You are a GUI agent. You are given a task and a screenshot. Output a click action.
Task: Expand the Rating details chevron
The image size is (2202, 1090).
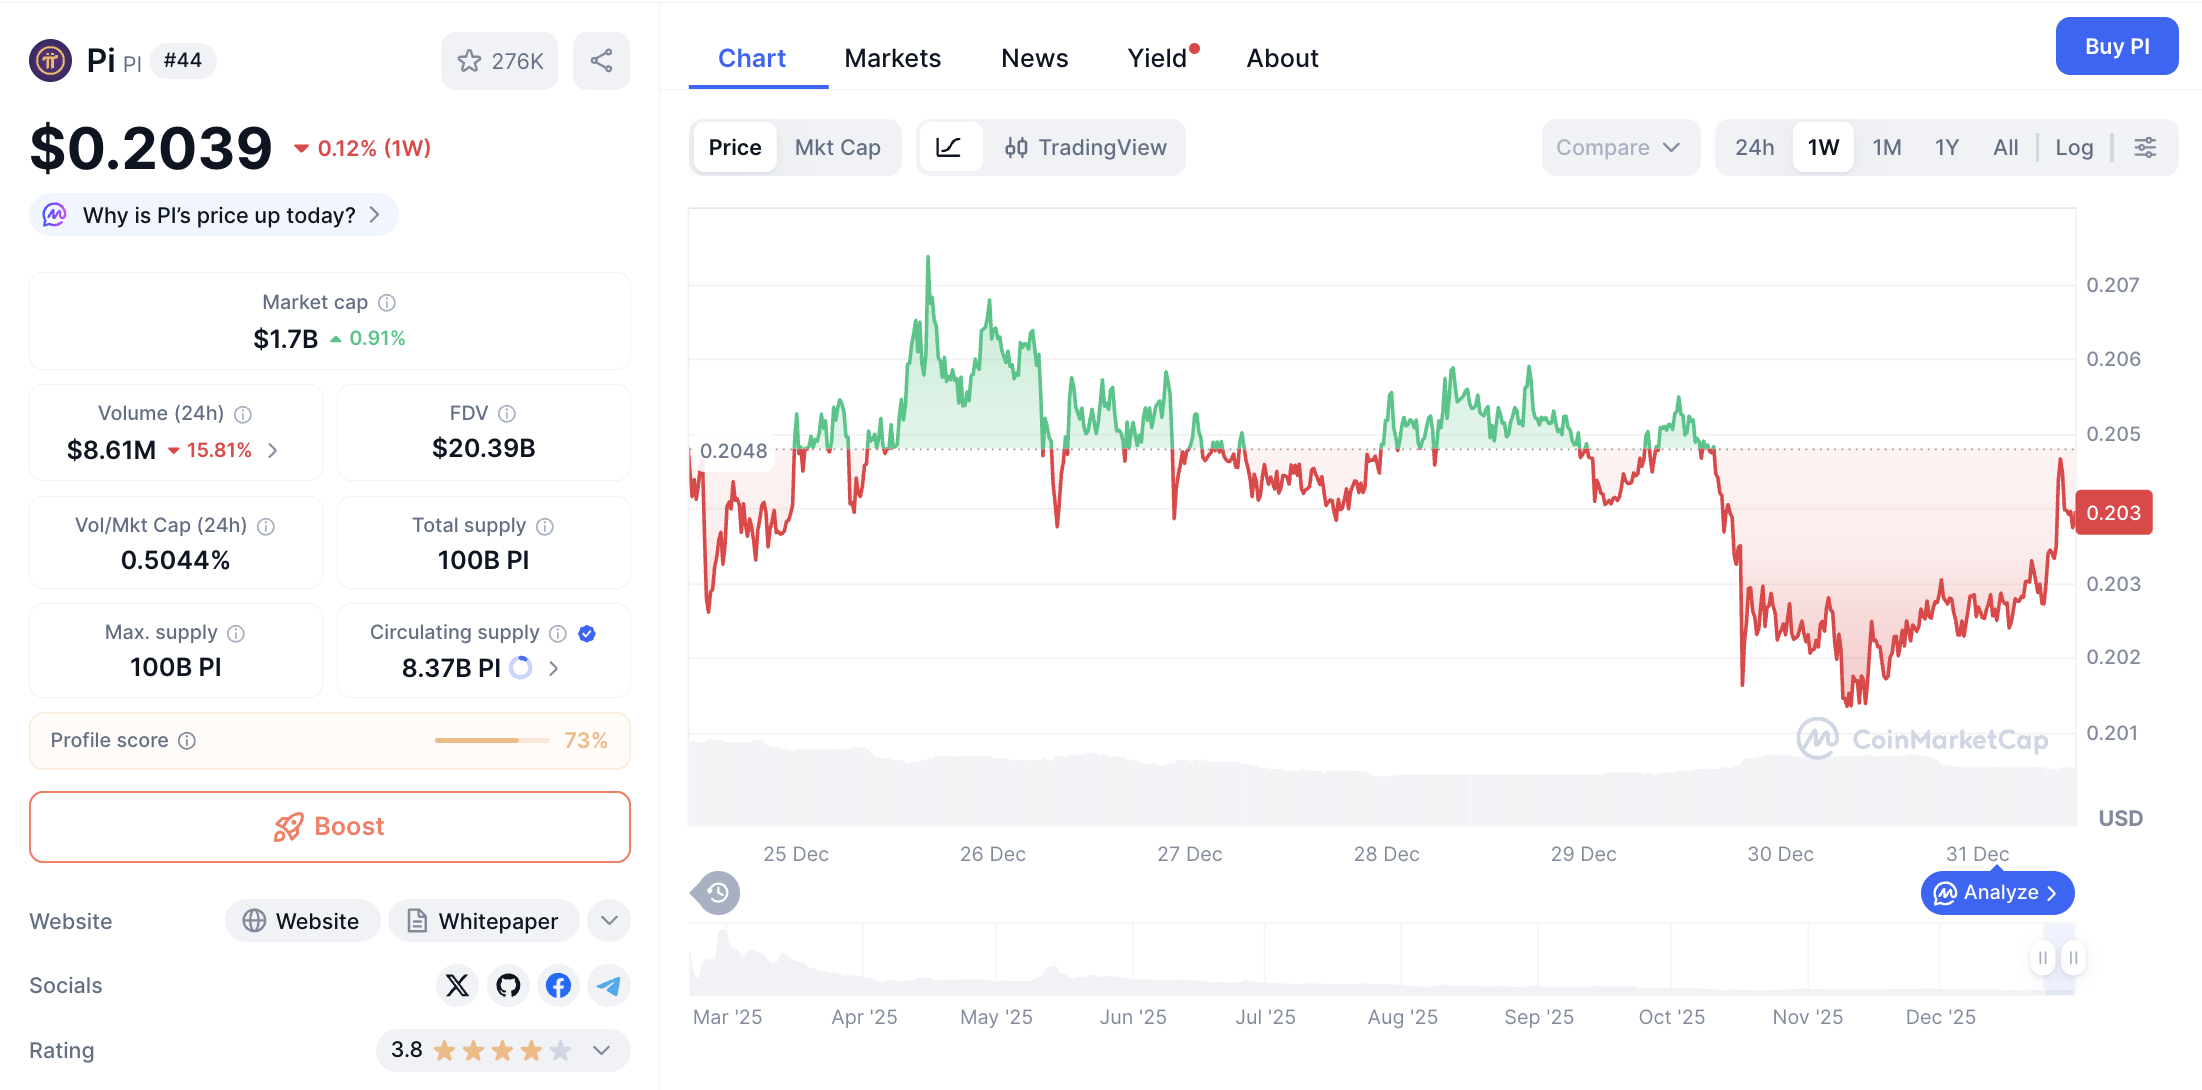click(601, 1051)
